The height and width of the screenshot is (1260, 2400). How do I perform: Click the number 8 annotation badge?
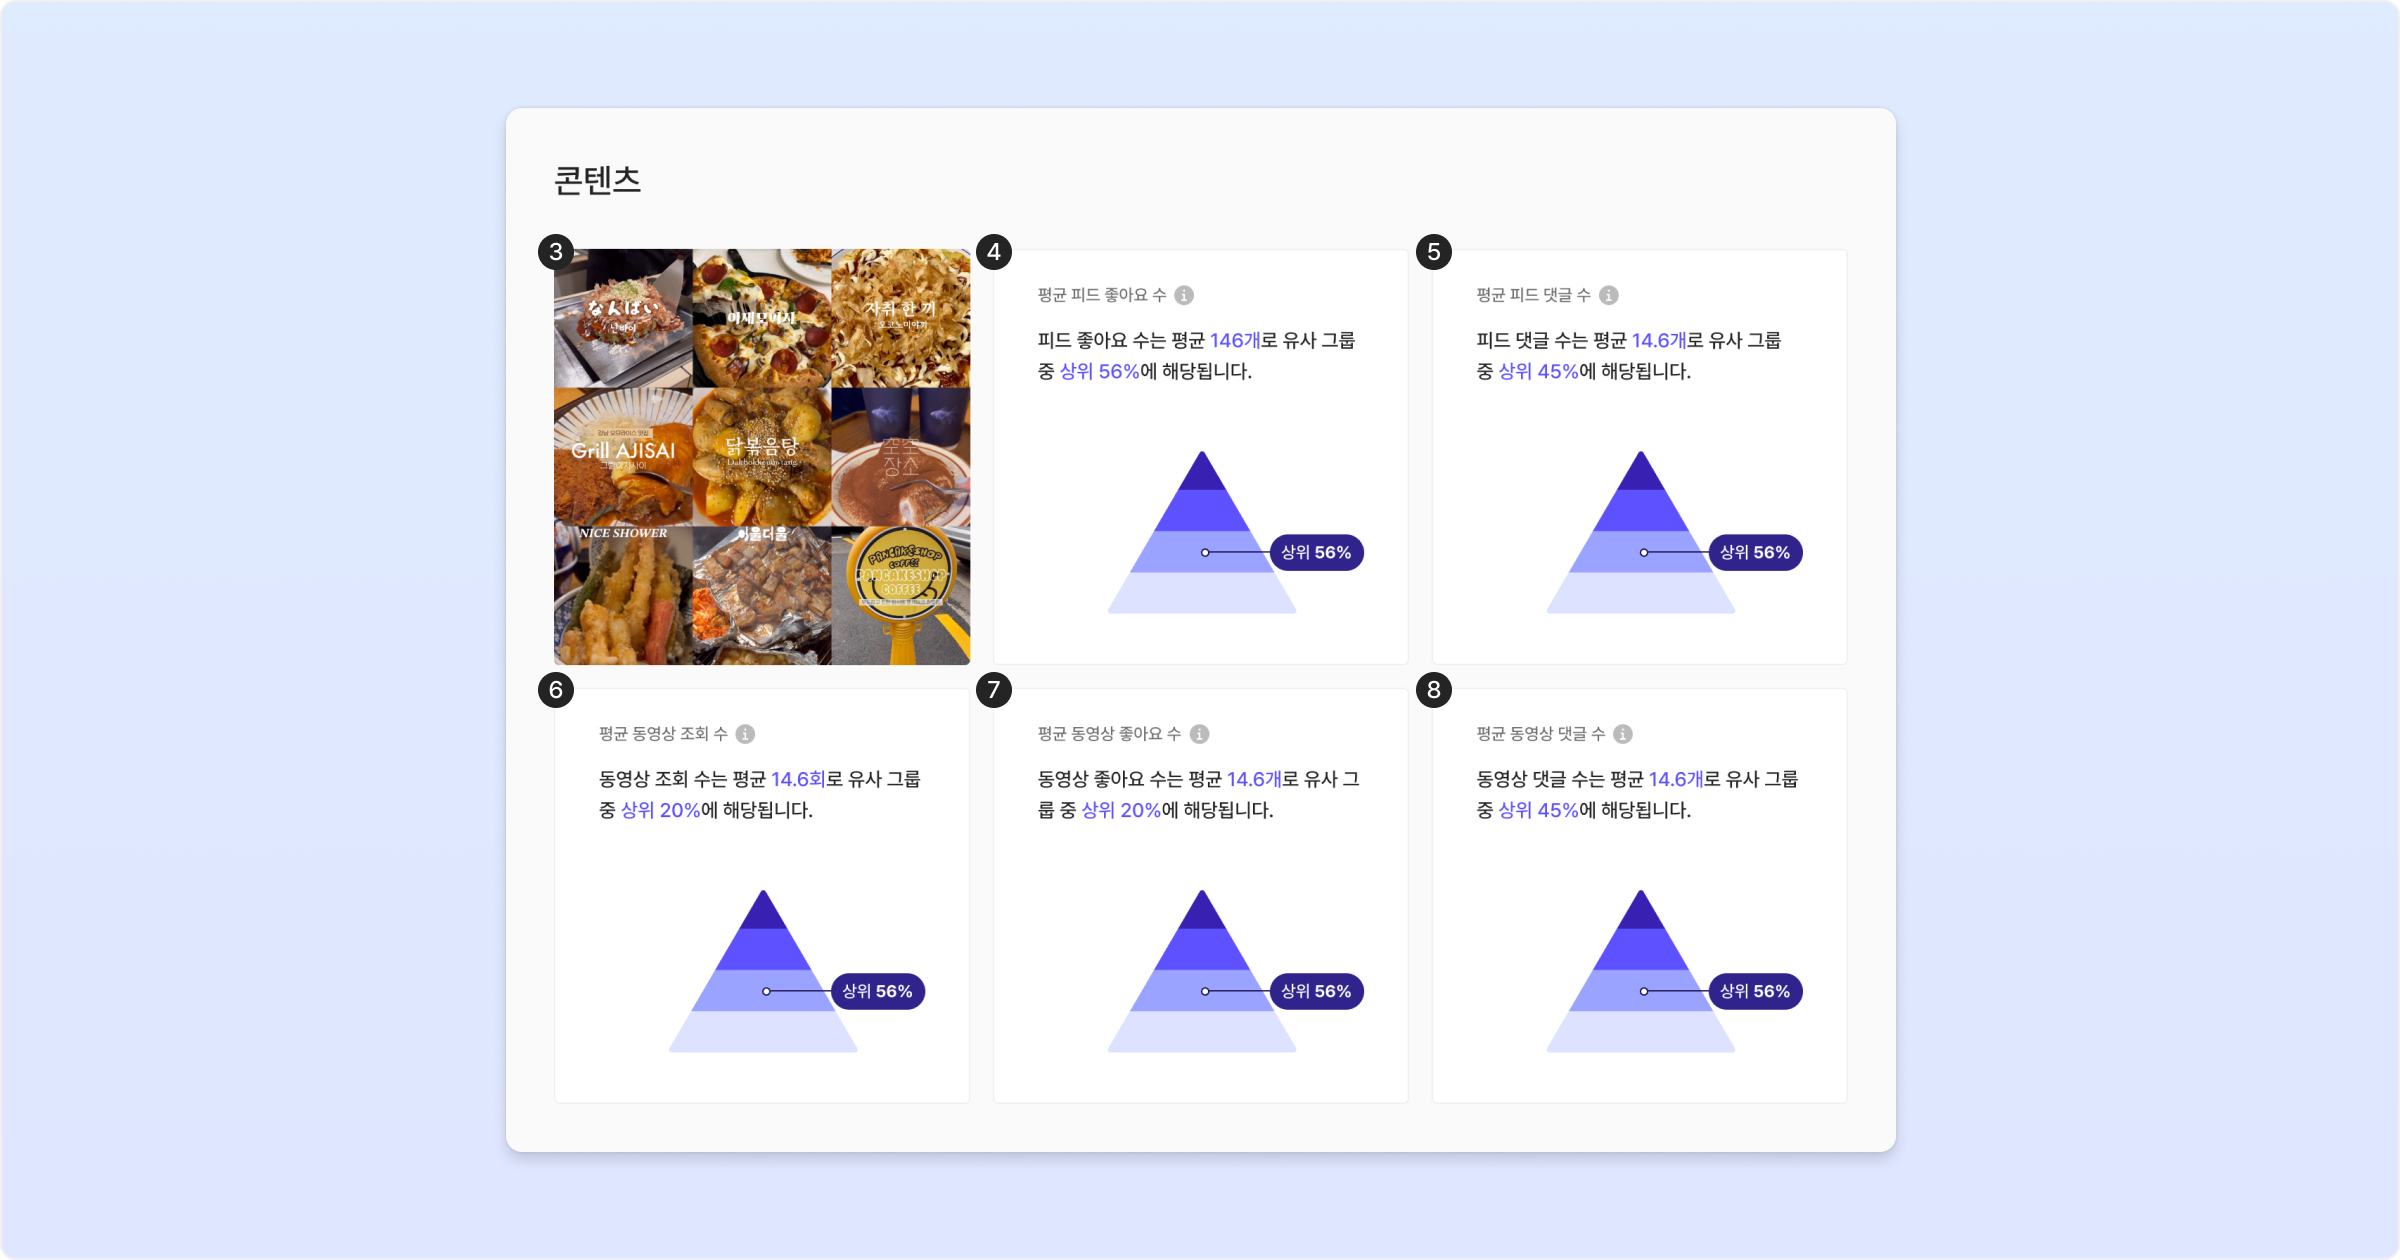tap(1434, 690)
